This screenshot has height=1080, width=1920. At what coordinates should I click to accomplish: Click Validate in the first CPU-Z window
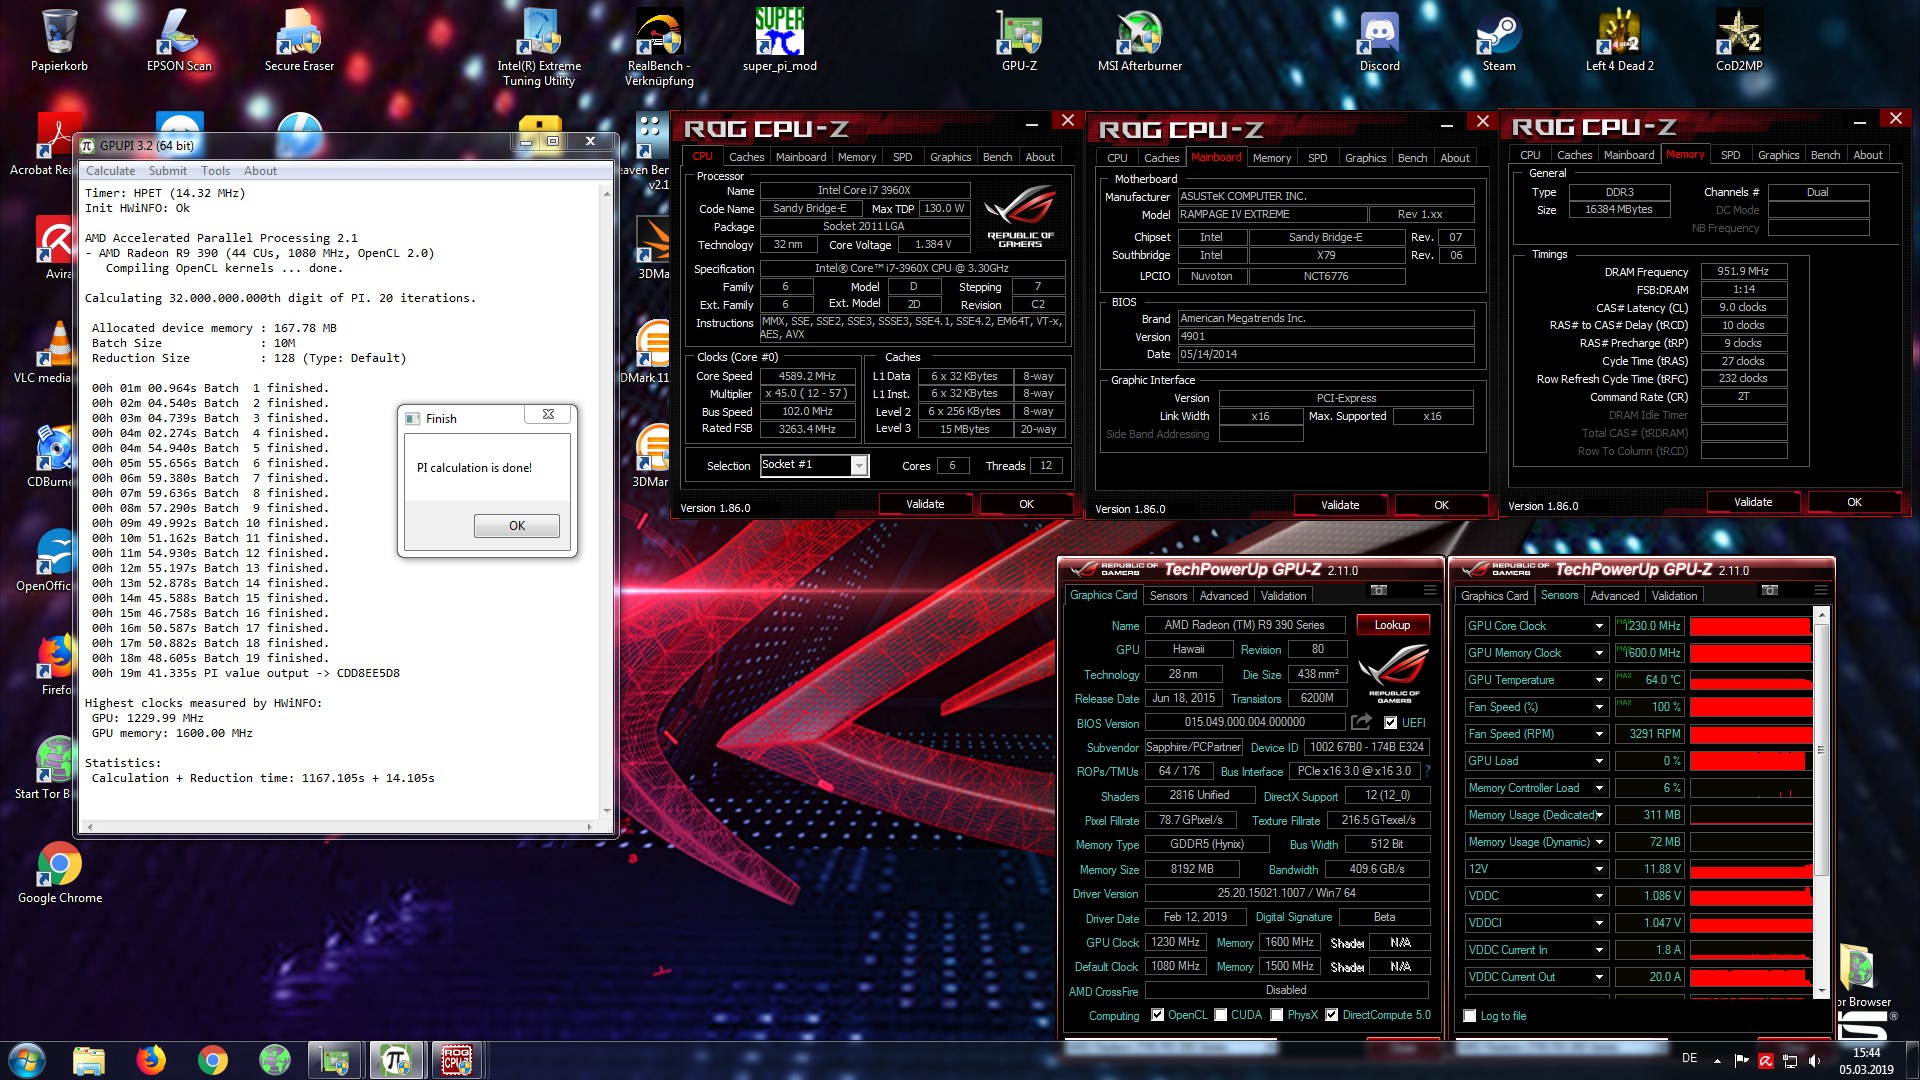tap(925, 504)
